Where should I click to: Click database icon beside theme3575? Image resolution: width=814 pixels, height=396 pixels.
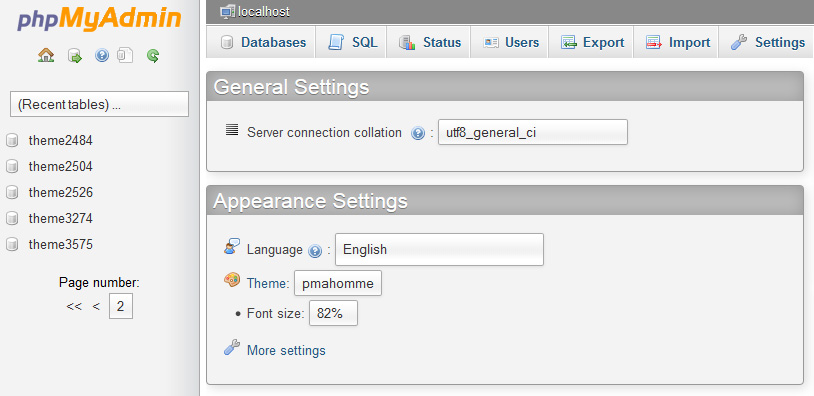point(12,244)
